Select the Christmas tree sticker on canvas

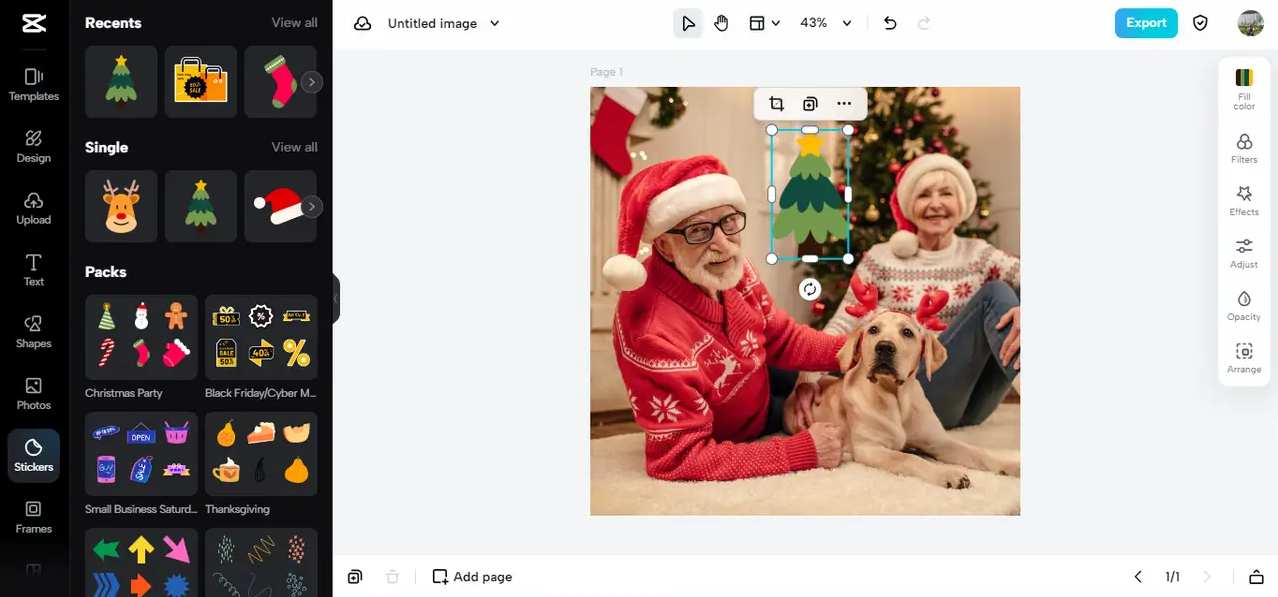[810, 194]
